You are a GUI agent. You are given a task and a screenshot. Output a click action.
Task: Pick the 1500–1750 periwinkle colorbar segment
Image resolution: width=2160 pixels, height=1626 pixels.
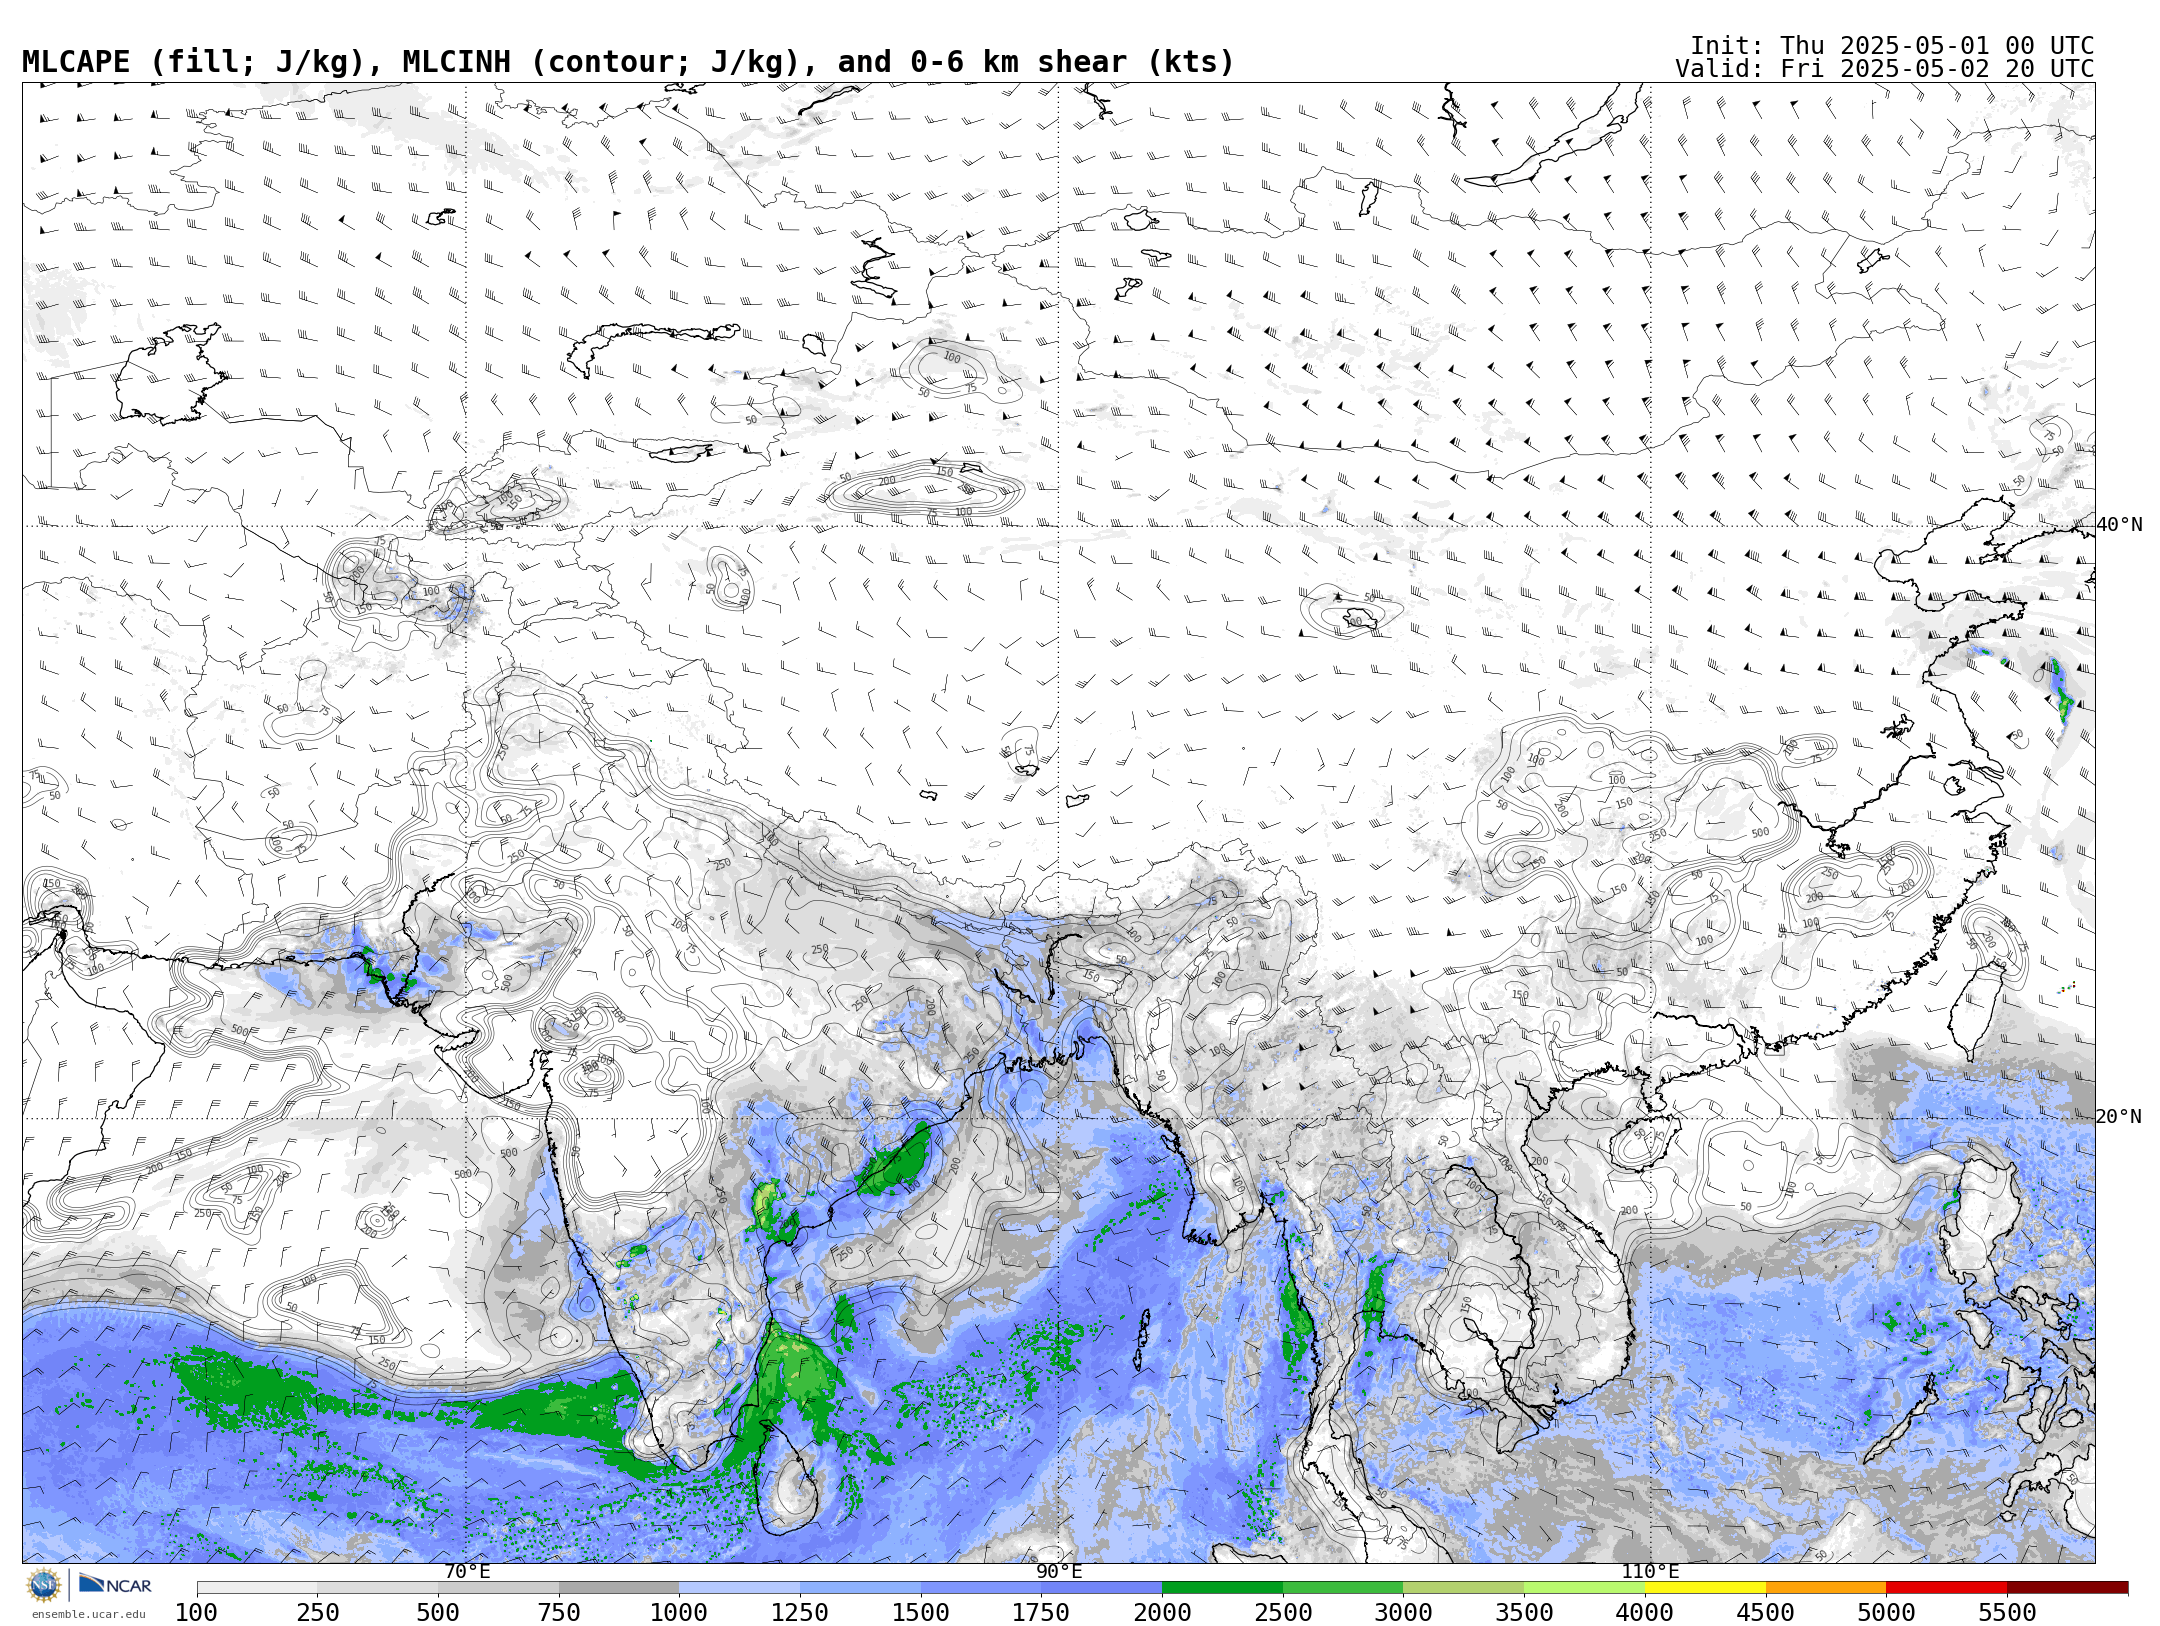981,1587
